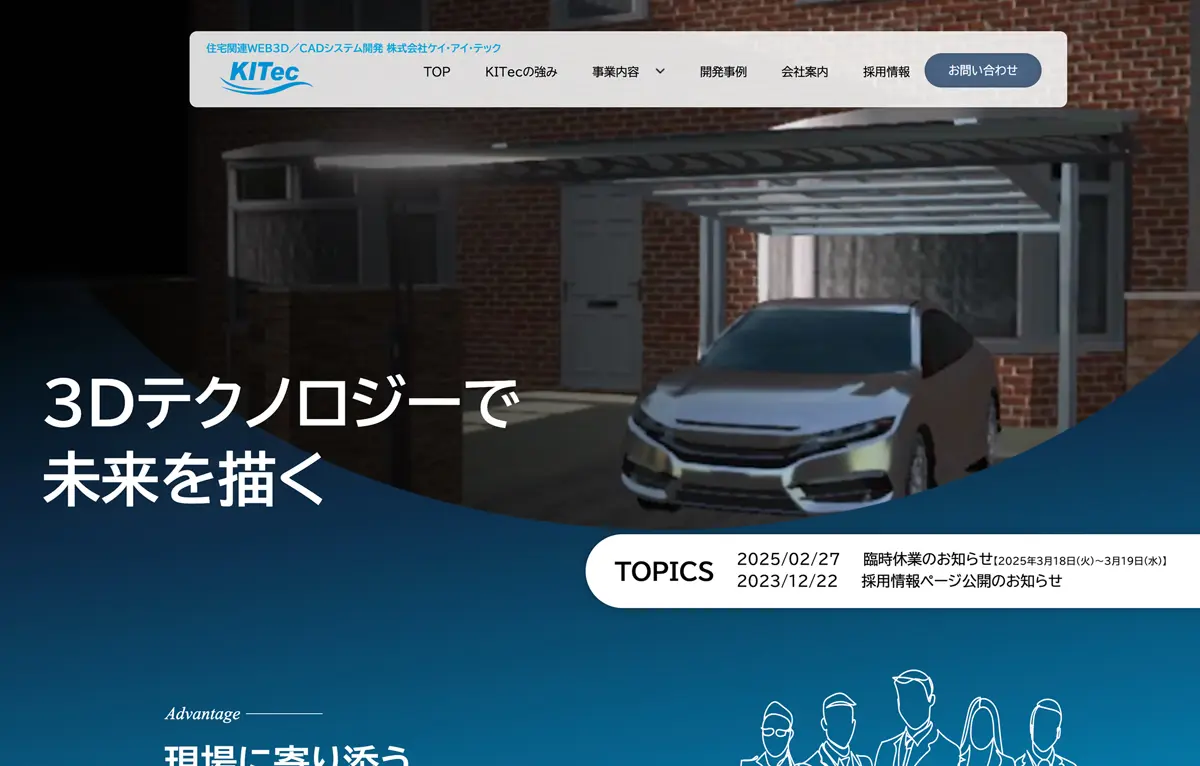1200x766 pixels.
Task: Expand the chevron next to 事業内容
Action: click(660, 71)
